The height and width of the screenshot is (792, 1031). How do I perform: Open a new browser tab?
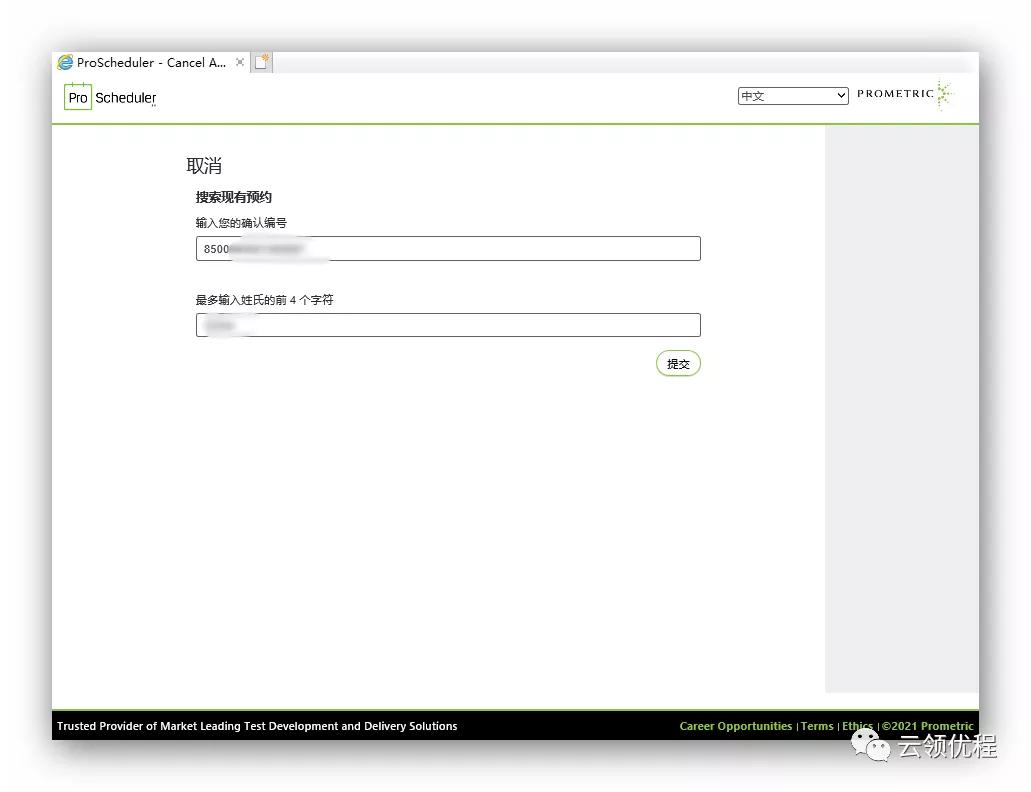pos(262,62)
